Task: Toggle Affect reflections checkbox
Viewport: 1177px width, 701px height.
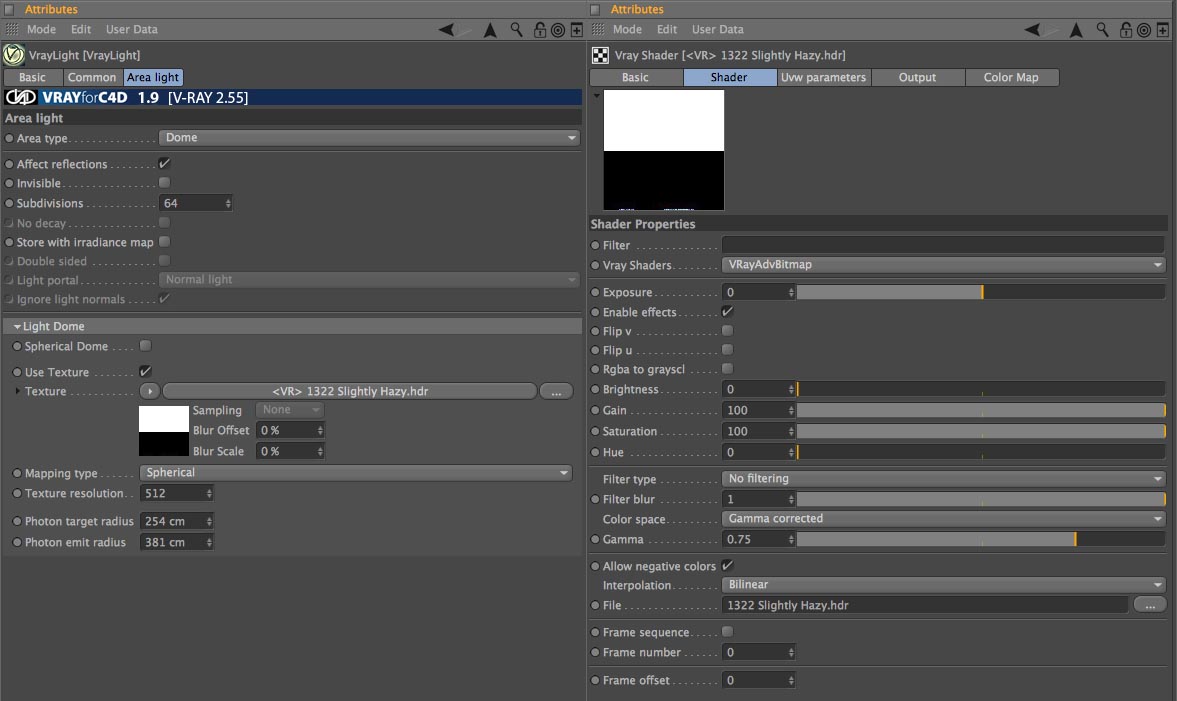Action: point(164,164)
